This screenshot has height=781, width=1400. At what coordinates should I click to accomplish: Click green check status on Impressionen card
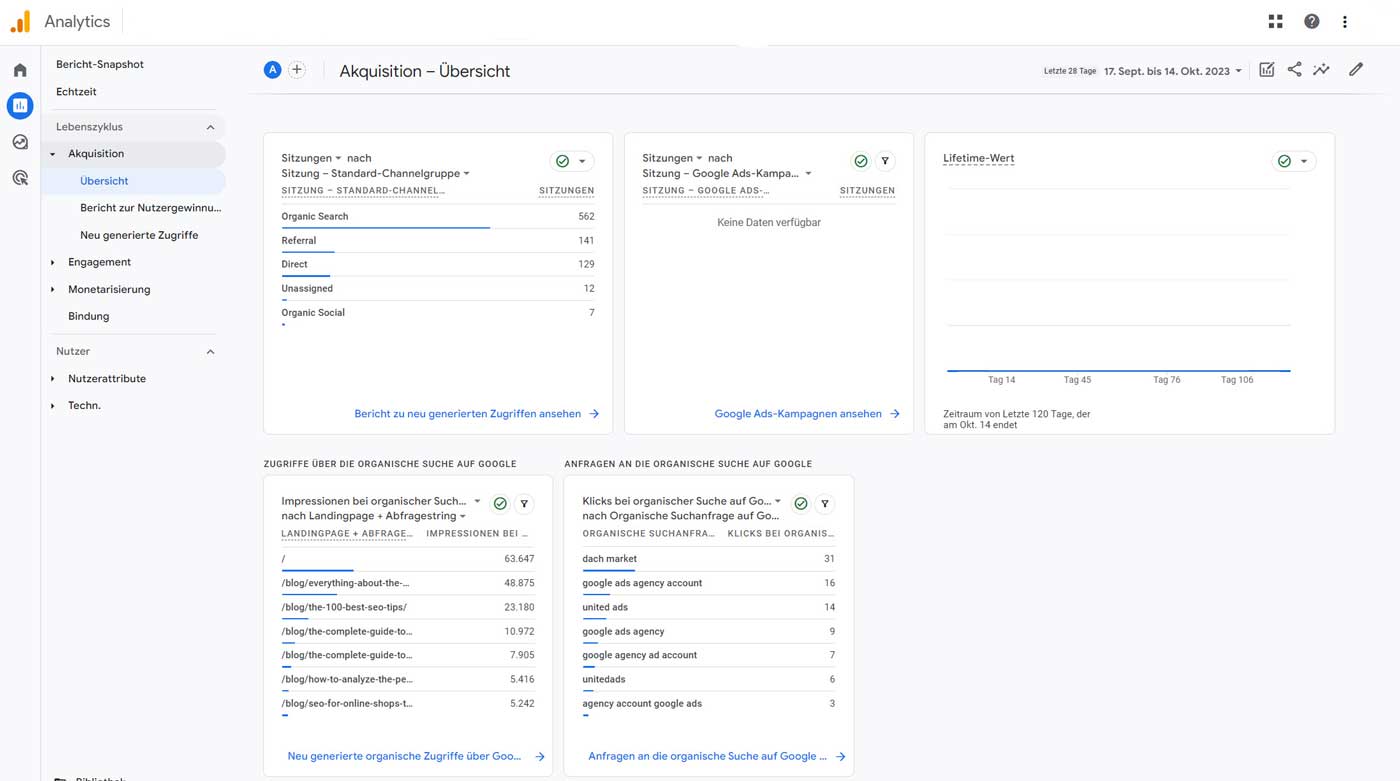(x=500, y=504)
